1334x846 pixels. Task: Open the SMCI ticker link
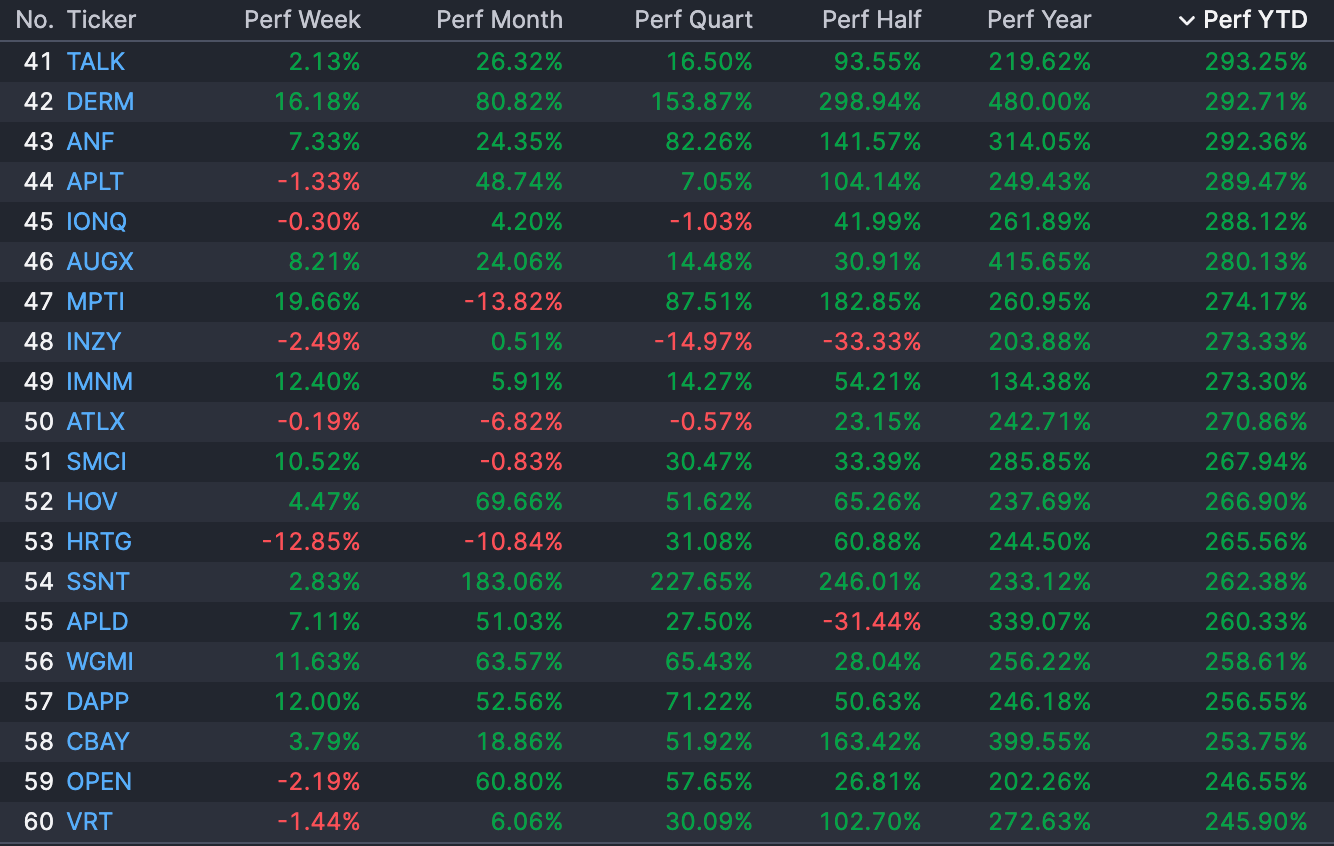click(97, 462)
